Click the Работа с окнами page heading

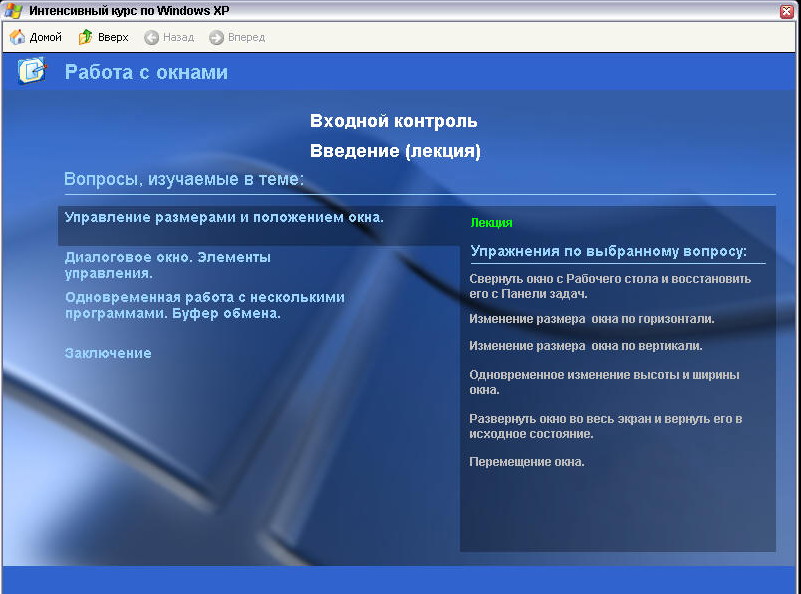coord(146,72)
